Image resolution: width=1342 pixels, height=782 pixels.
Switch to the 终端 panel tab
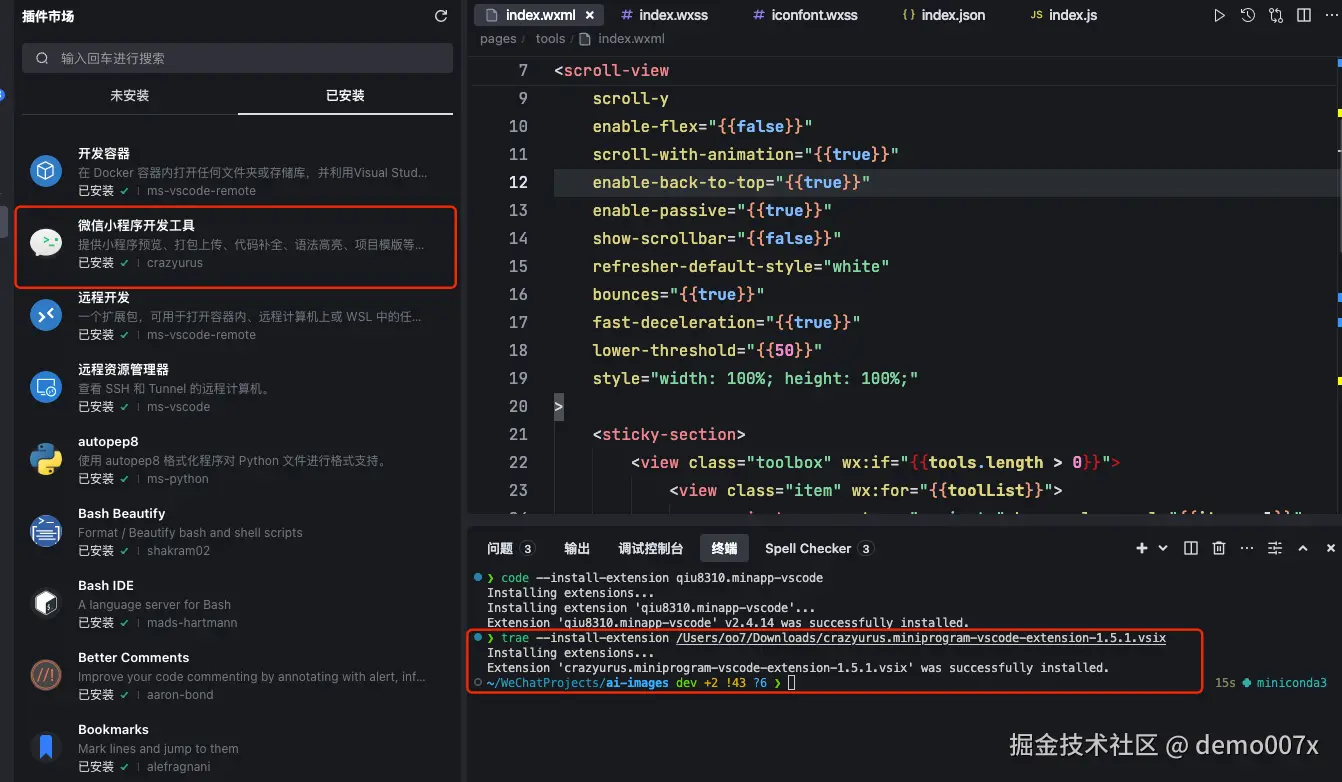coord(724,548)
